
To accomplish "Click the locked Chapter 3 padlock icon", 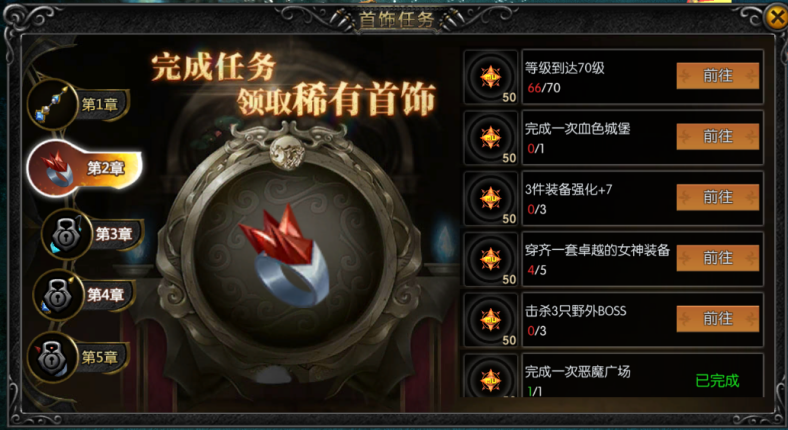I will [x=67, y=234].
